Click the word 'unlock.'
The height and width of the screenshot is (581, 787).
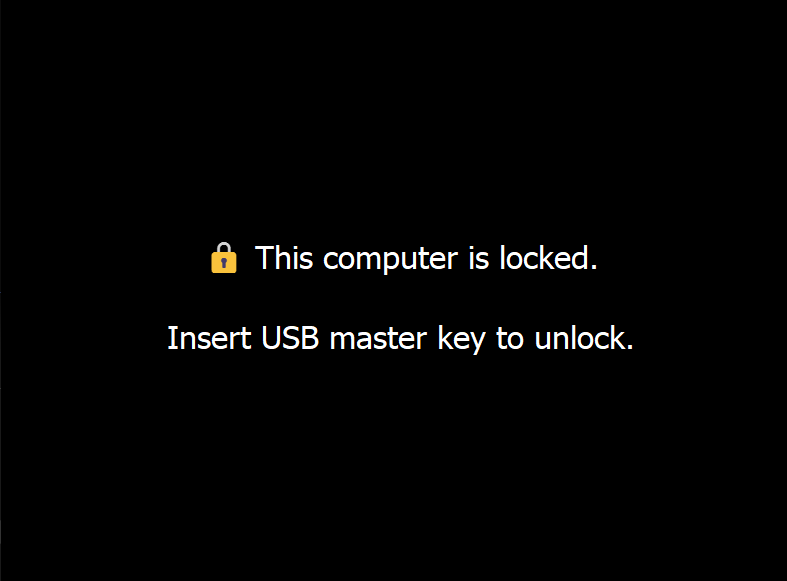tap(584, 338)
